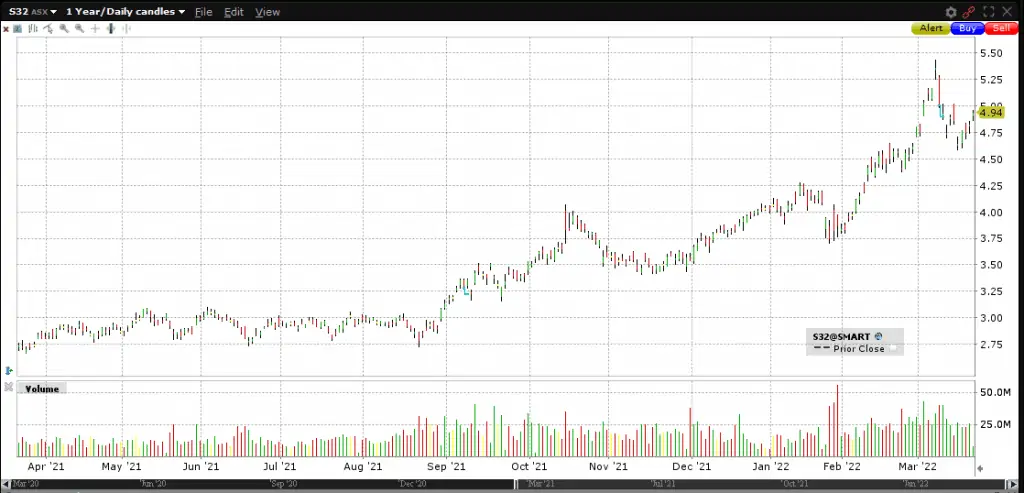
Task: Toggle the S32@SMART legend indicator
Action: [x=877, y=337]
